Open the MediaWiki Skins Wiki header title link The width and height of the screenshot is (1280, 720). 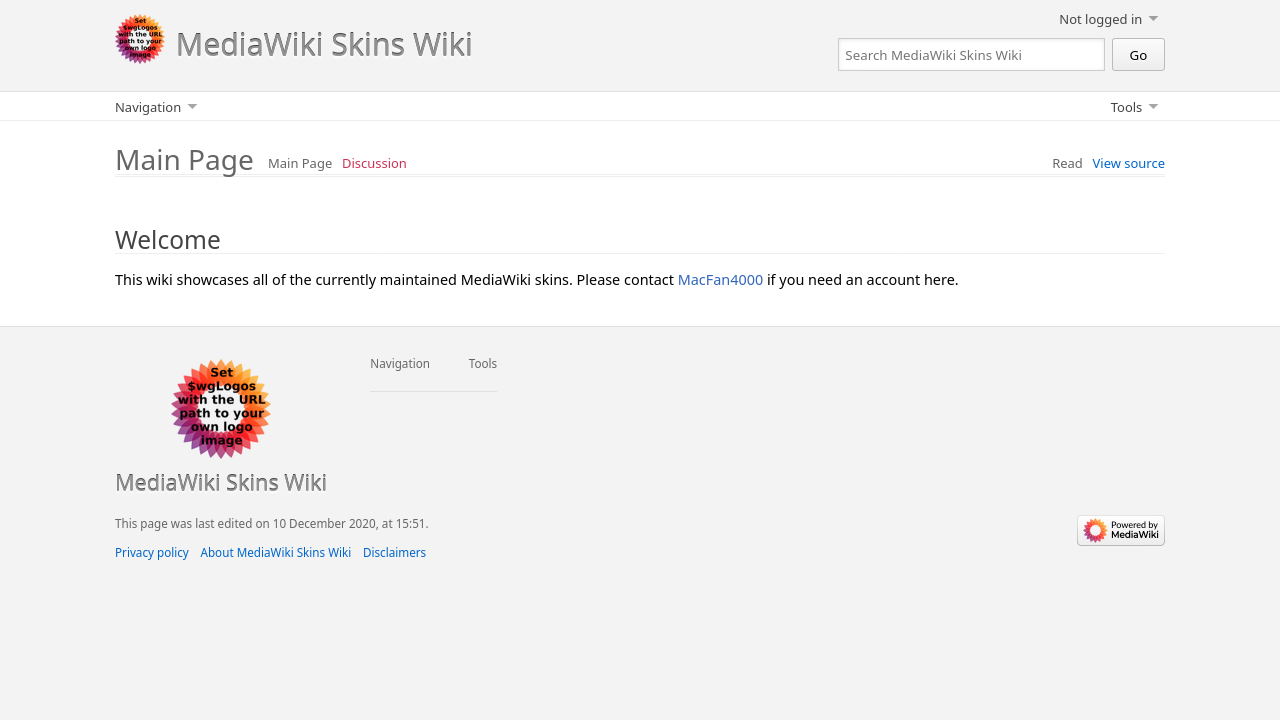tap(324, 45)
